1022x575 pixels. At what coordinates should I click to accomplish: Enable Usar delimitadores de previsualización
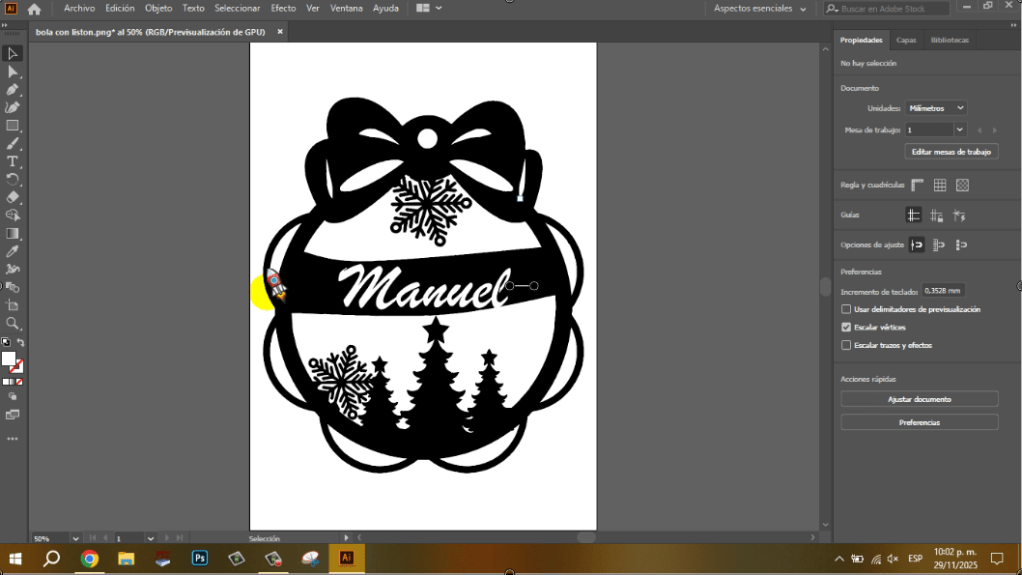(846, 309)
